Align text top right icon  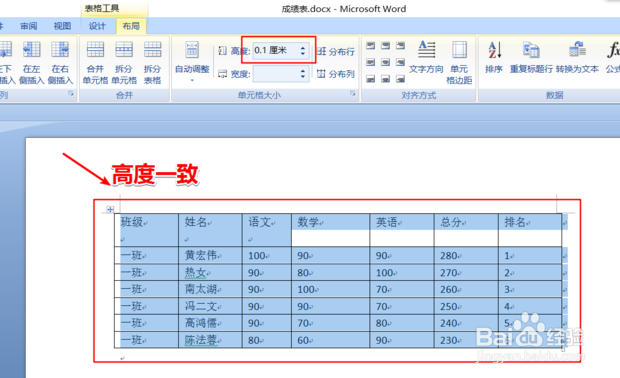400,45
